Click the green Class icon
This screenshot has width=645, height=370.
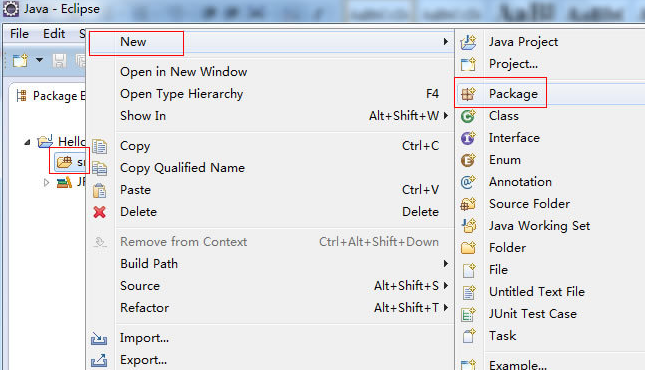(x=468, y=116)
